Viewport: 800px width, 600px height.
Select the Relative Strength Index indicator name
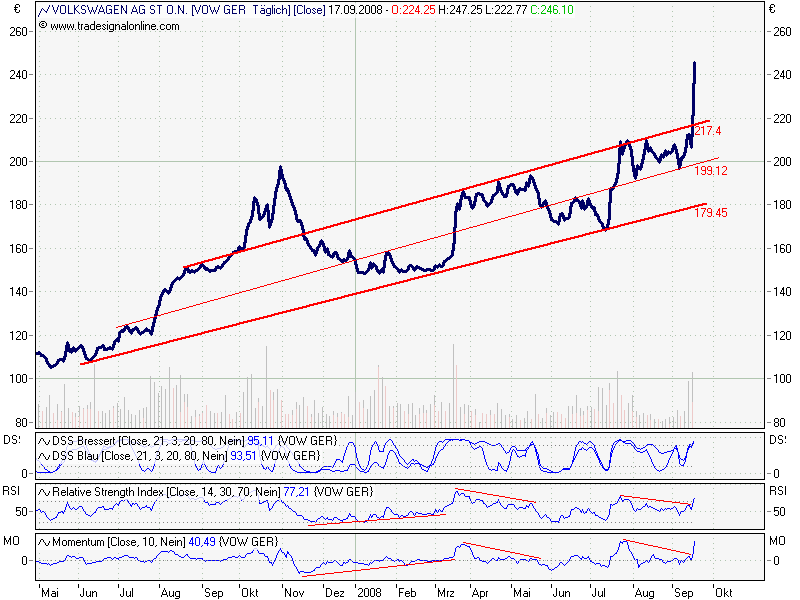[108, 492]
